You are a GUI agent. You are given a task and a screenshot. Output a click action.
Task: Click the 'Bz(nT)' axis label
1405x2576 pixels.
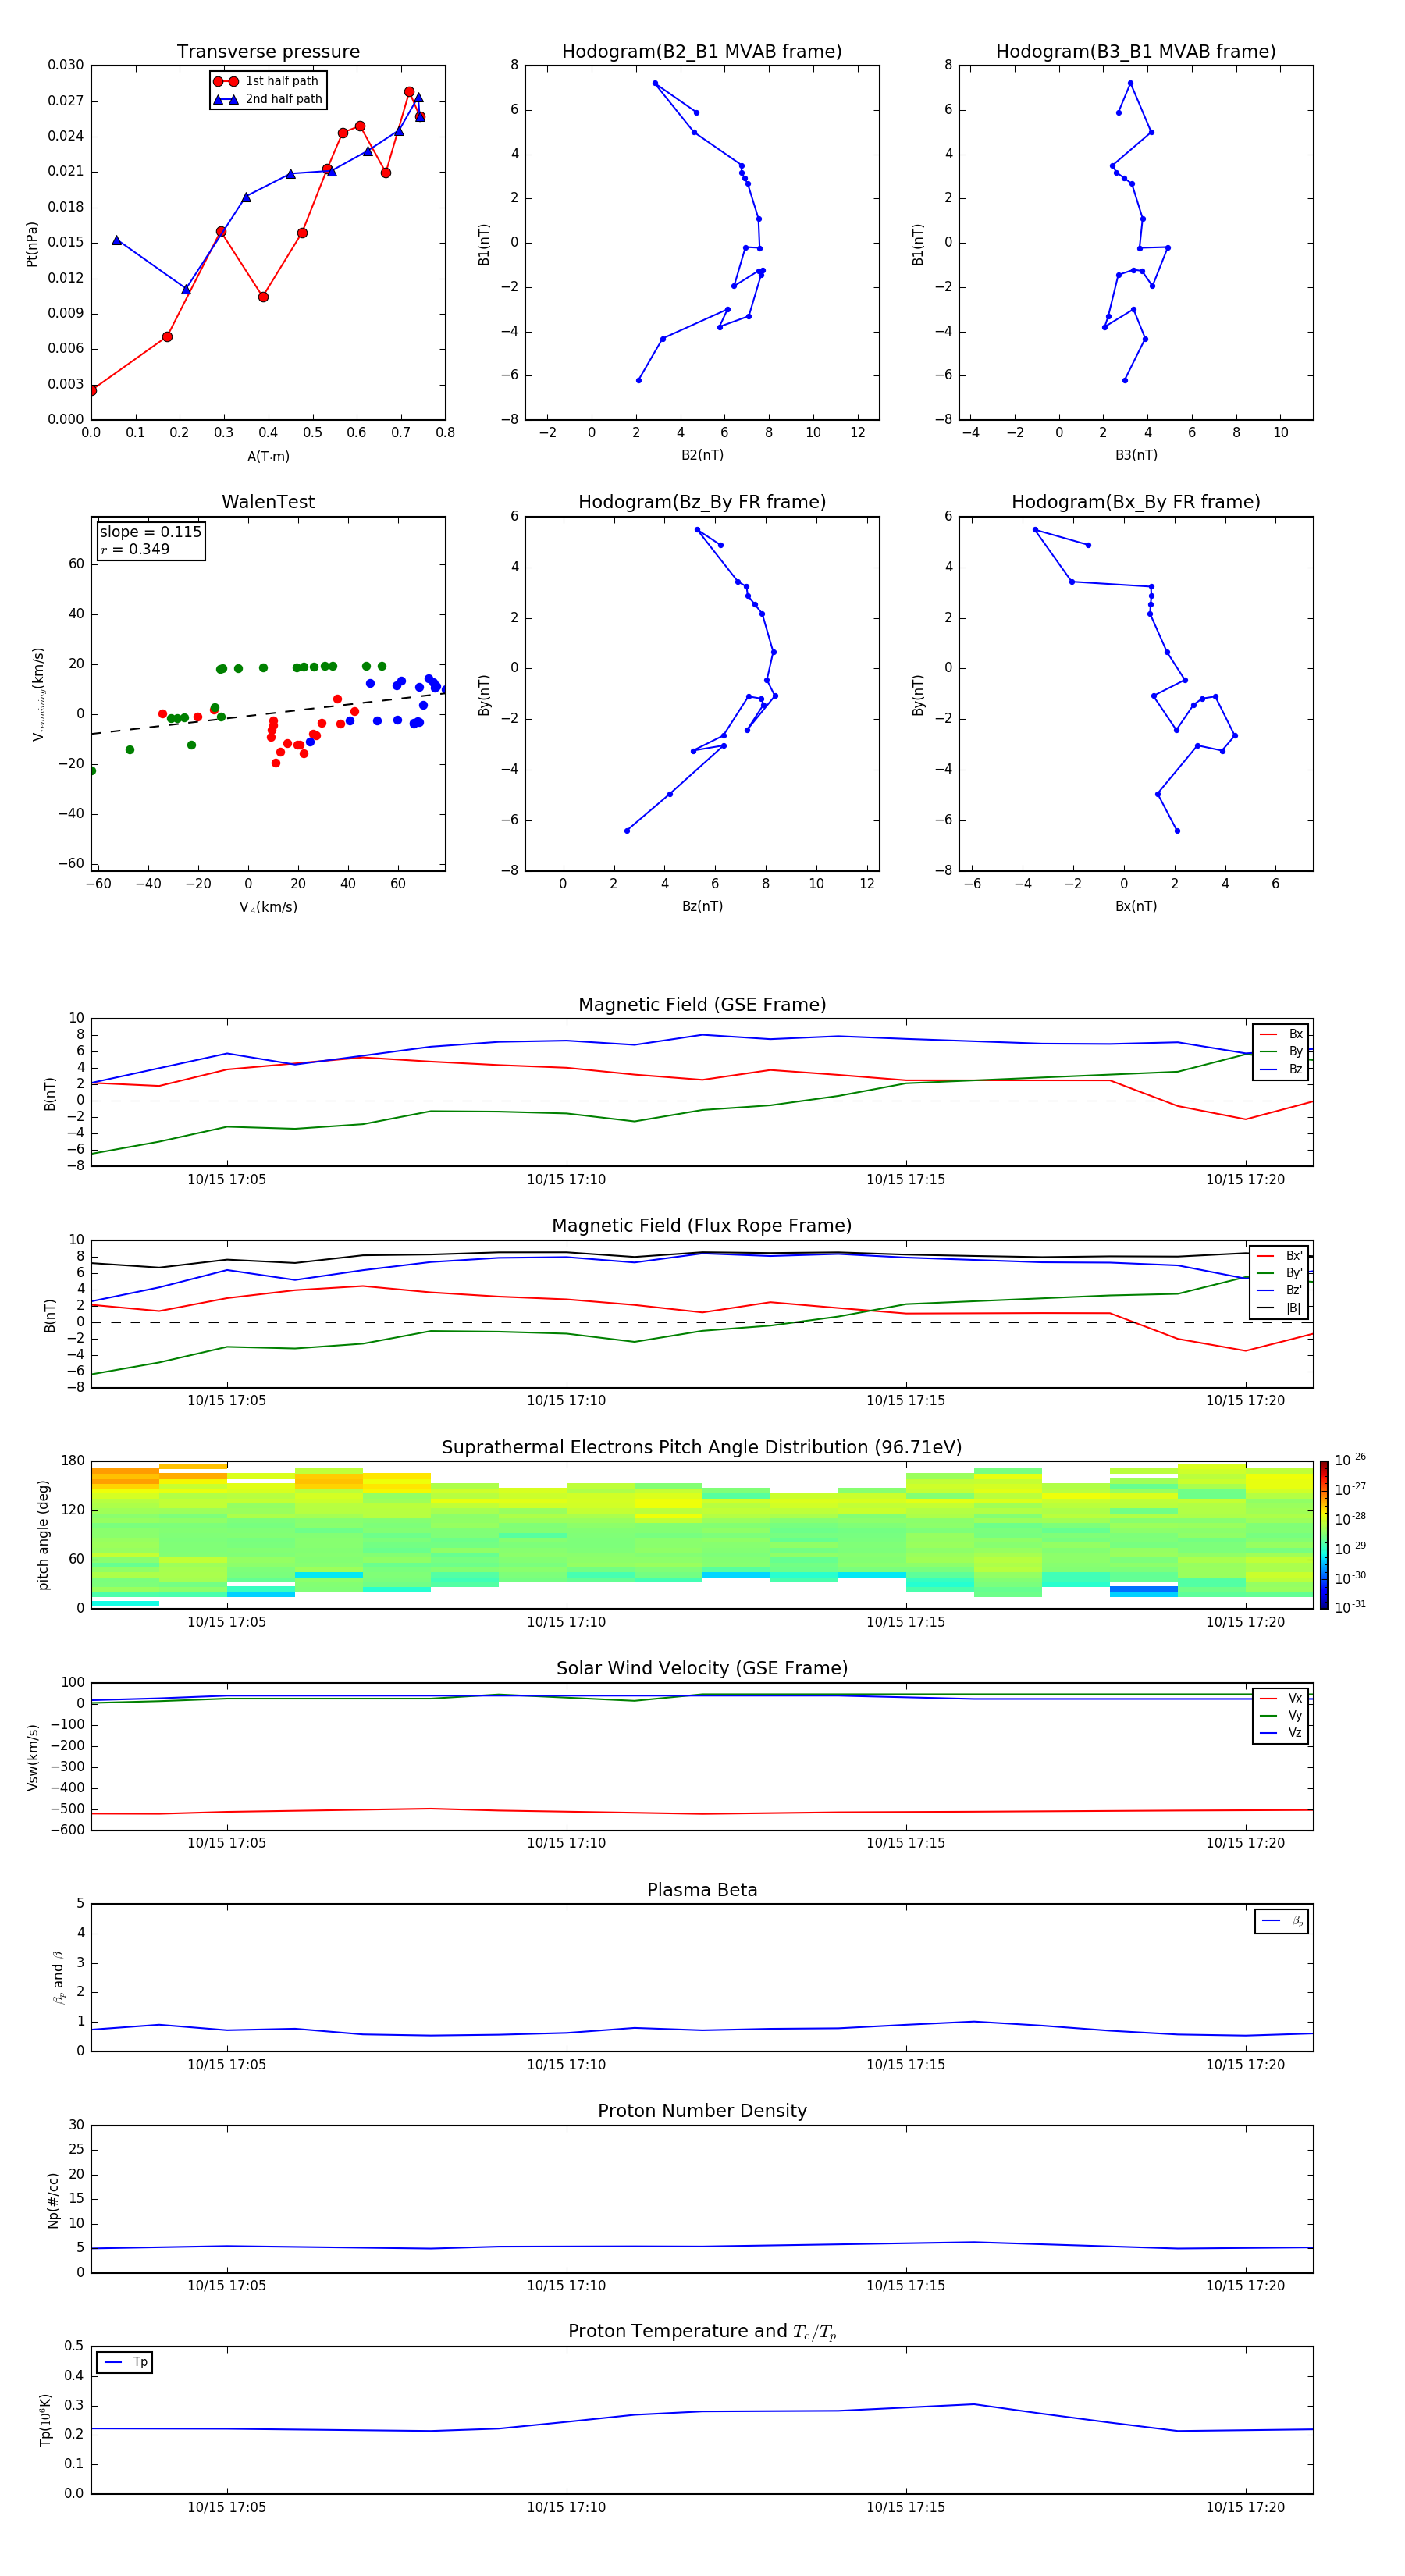(702, 906)
